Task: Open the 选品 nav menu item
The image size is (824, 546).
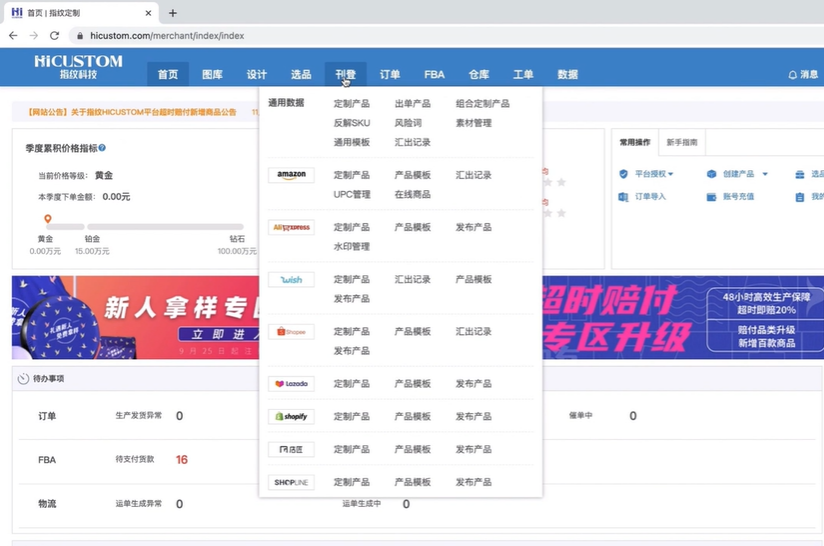Action: tap(301, 75)
